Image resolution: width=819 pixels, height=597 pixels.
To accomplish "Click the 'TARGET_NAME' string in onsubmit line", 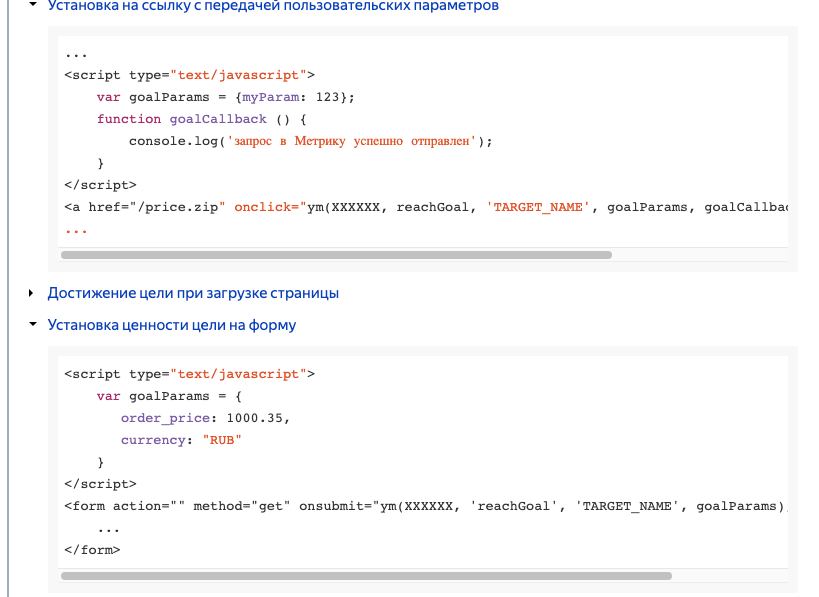I will click(x=627, y=506).
